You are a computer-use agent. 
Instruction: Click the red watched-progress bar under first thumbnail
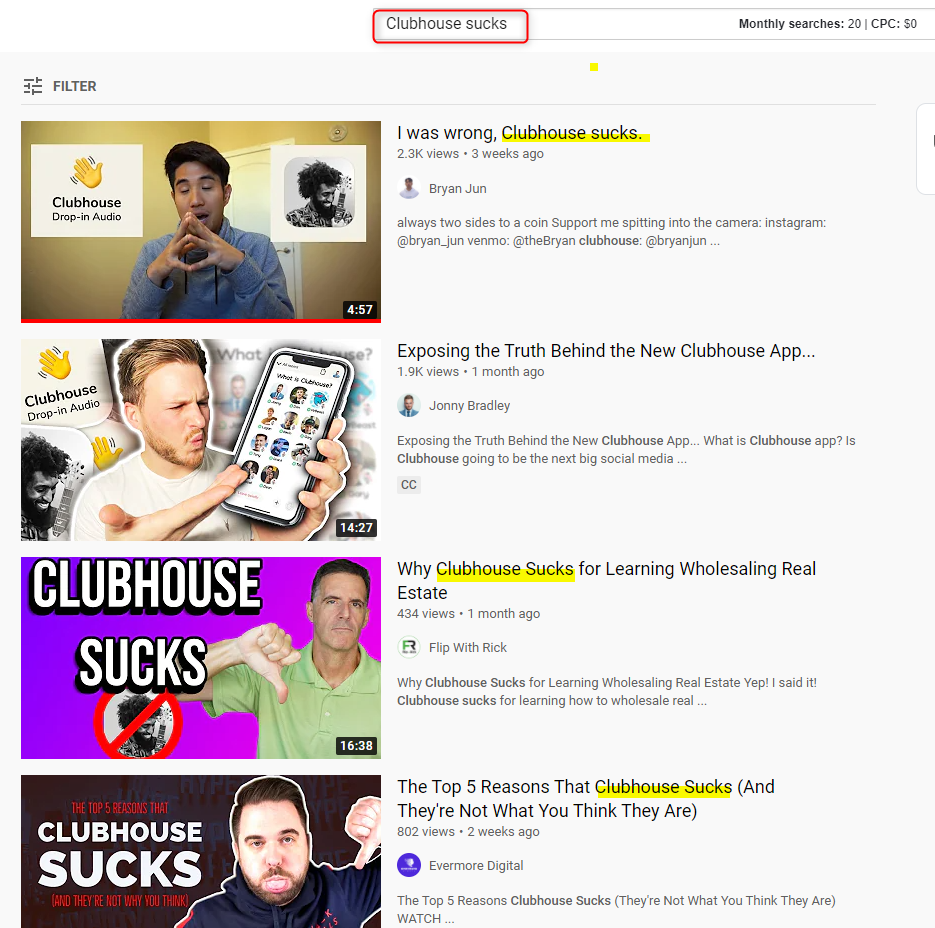pyautogui.click(x=201, y=321)
